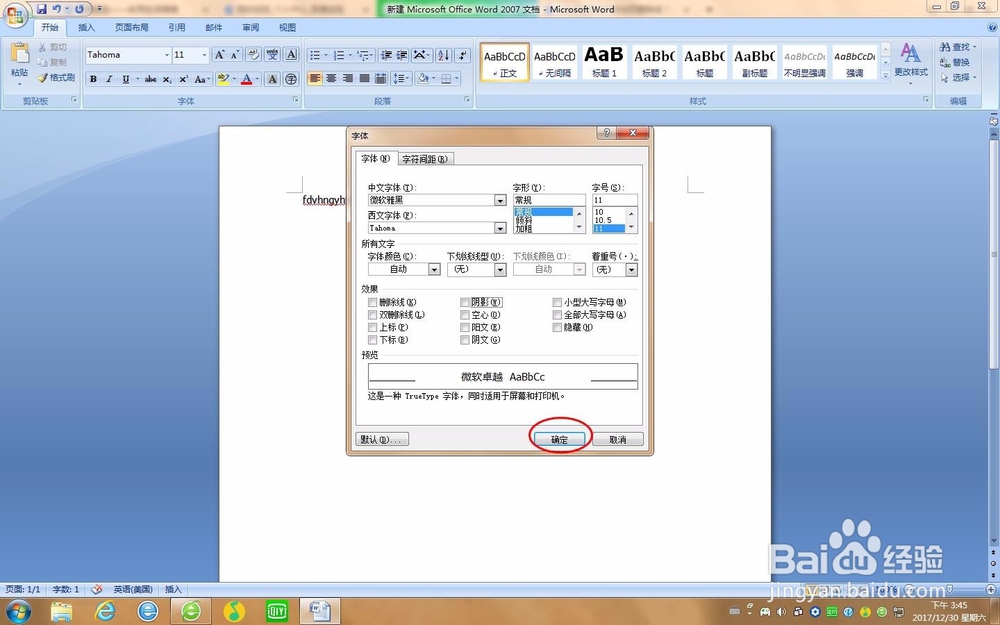This screenshot has height=625, width=1000.
Task: Toggle Bold formatting in ribbon
Action: (x=93, y=79)
